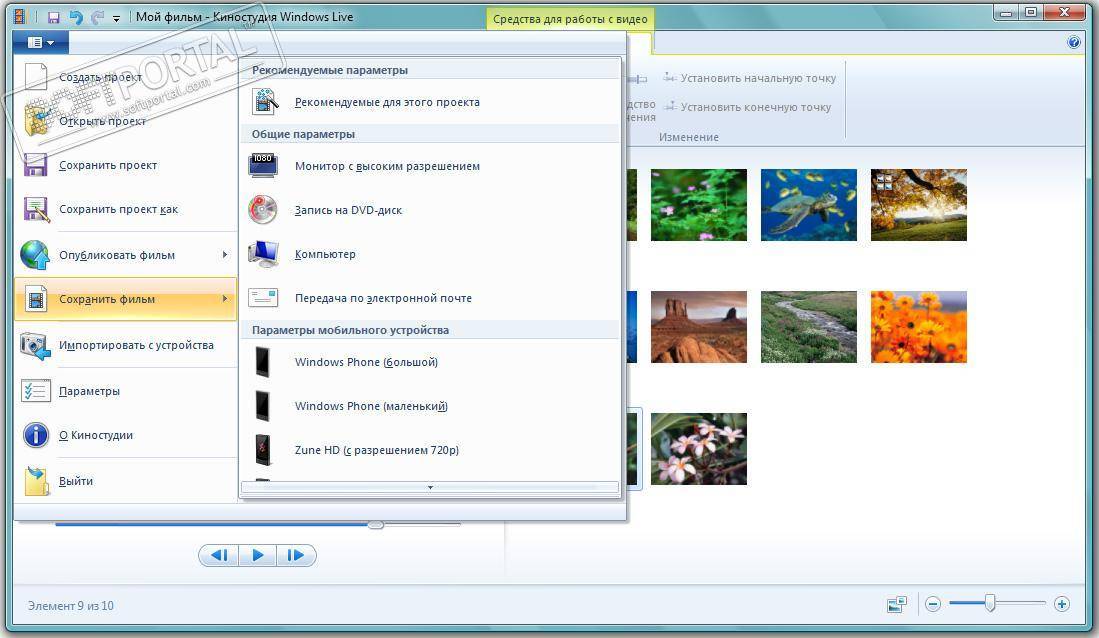Click the Import from device camera icon

(35, 346)
